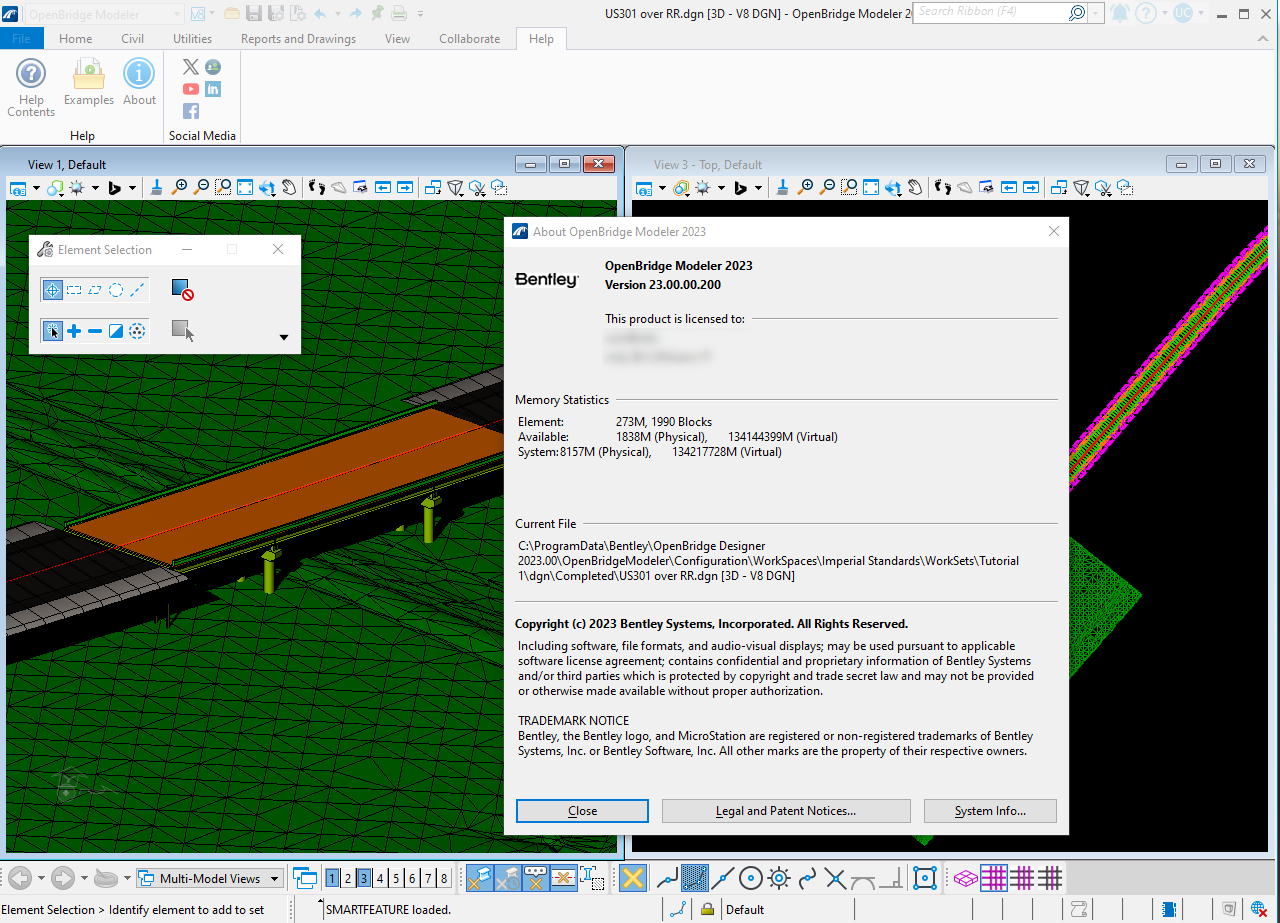Choose Line selection method in Element Selection

point(137,290)
